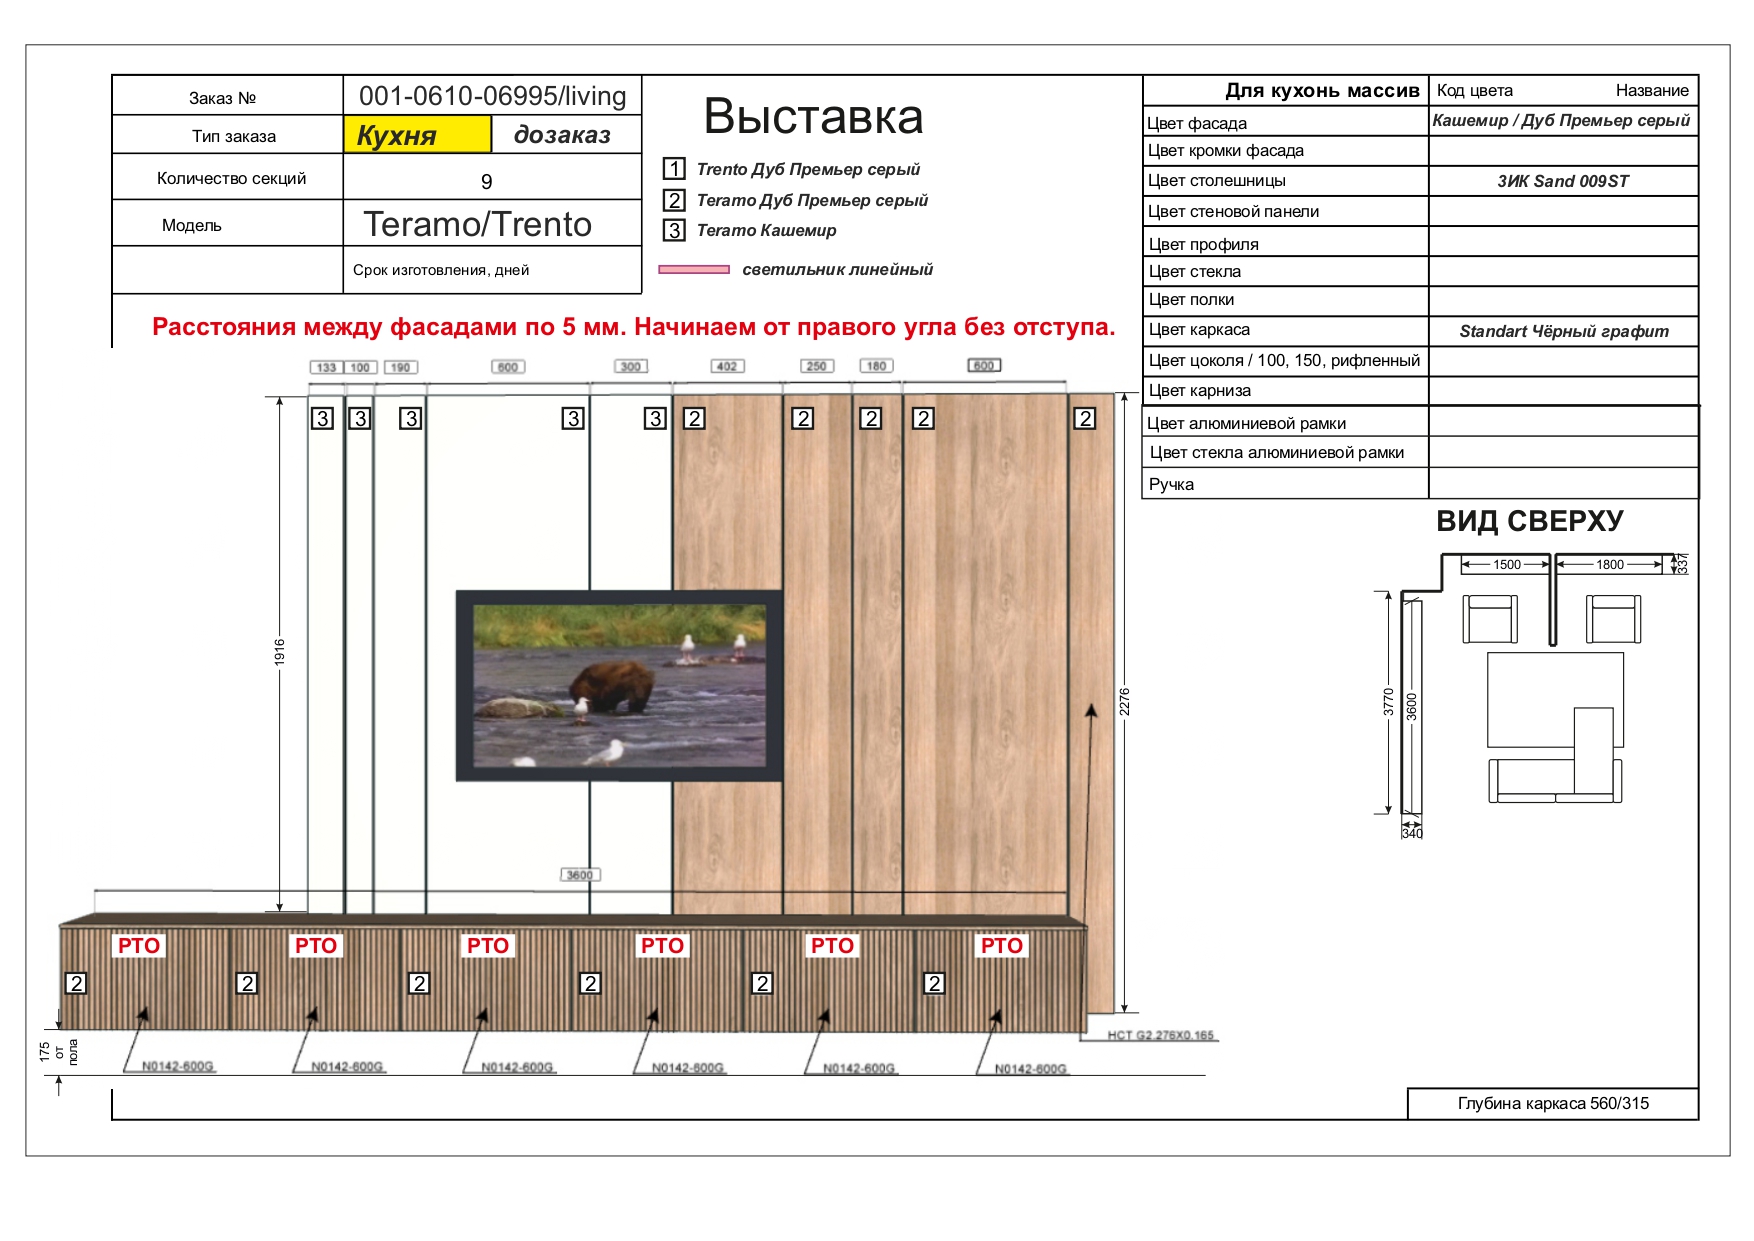Click legend box 2 beside Teramo Дуб Премьер серый
1754x1241 pixels.
click(x=674, y=200)
